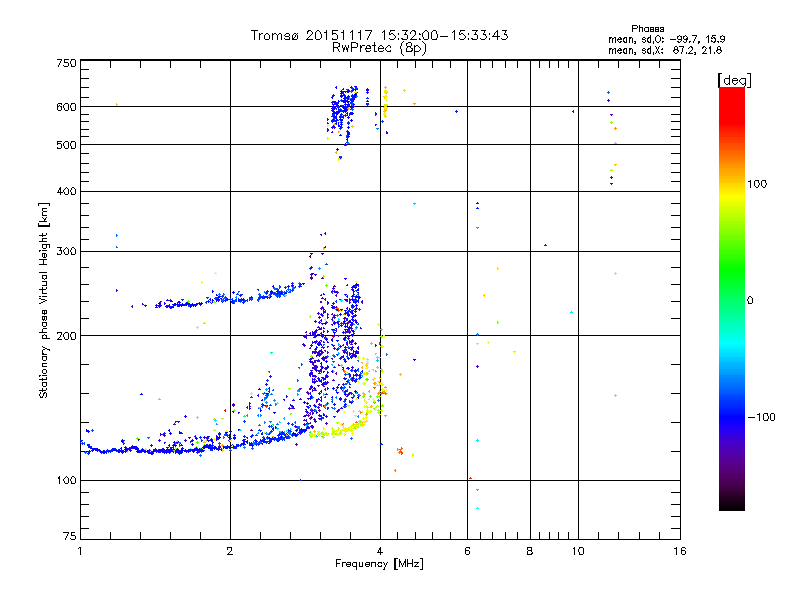This screenshot has height=600, width=800.
Task: Click colorbar tick label '0'
Action: click(750, 301)
